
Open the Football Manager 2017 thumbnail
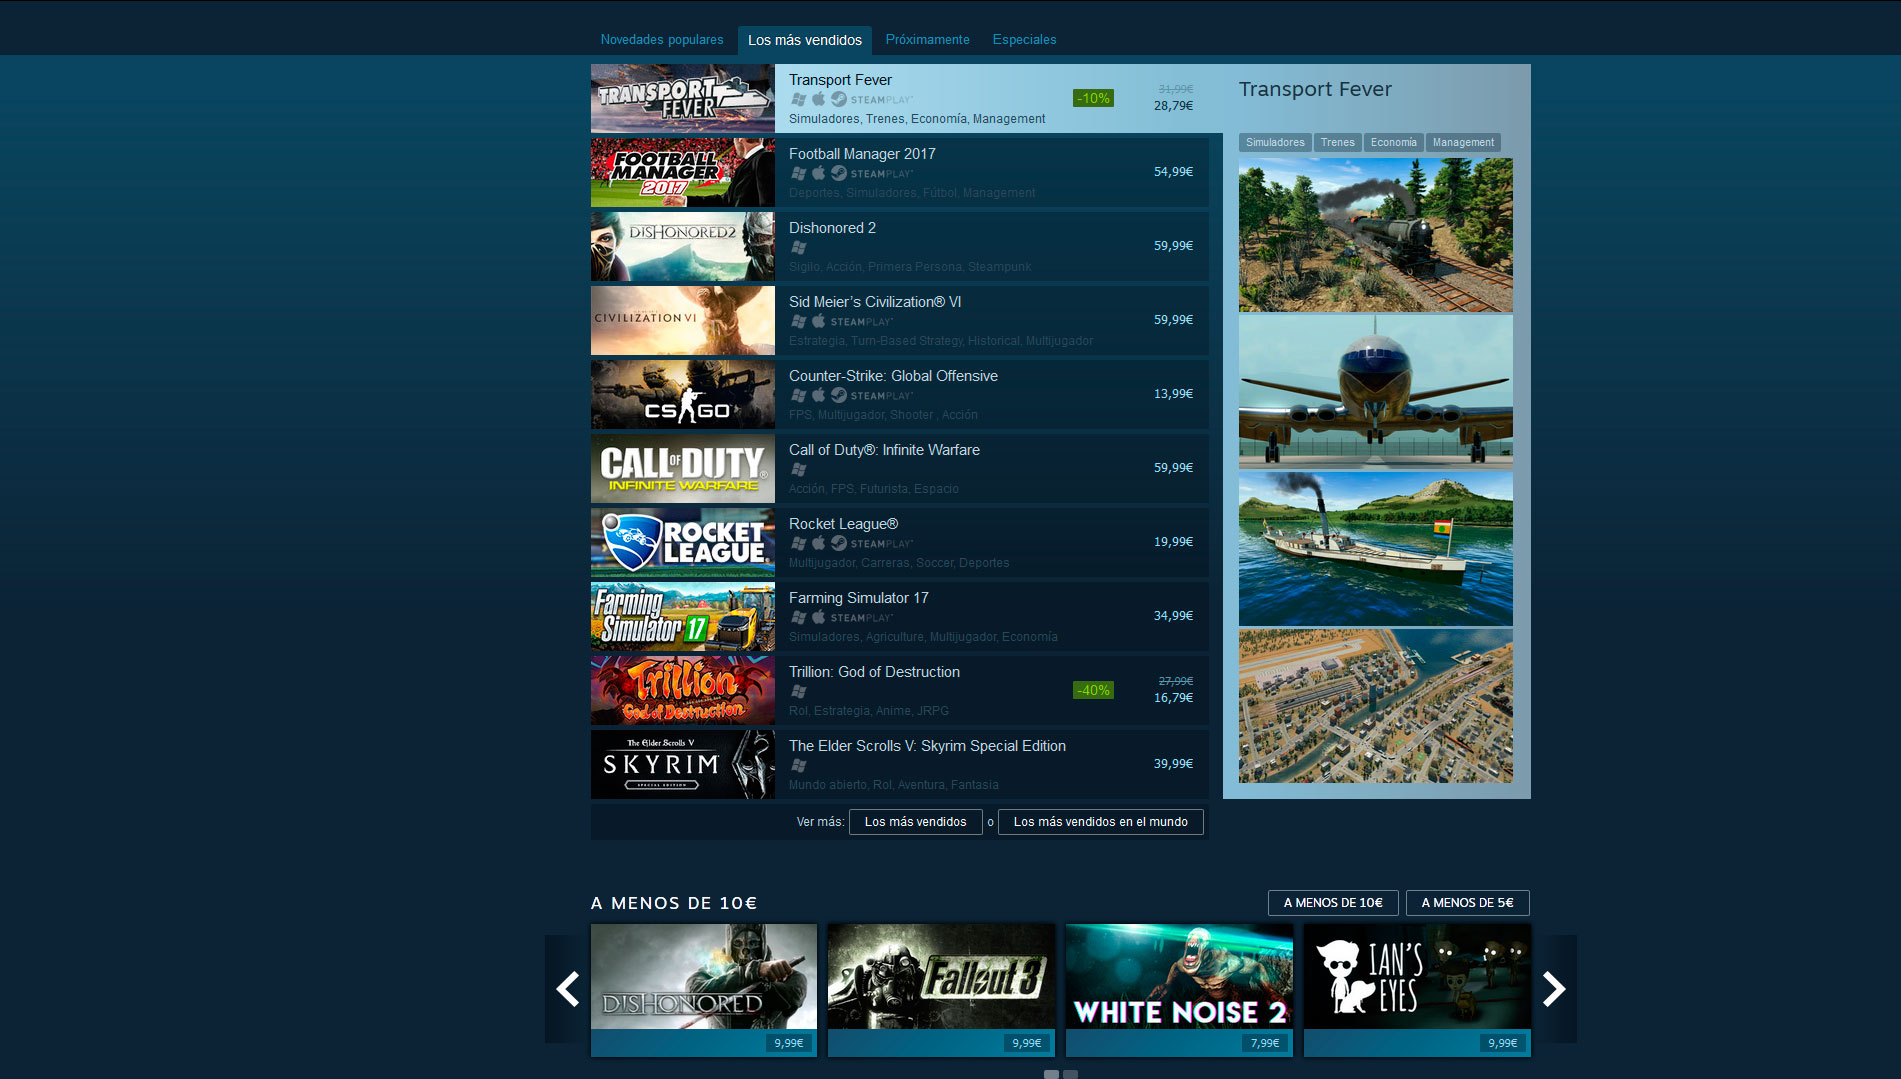pos(683,172)
